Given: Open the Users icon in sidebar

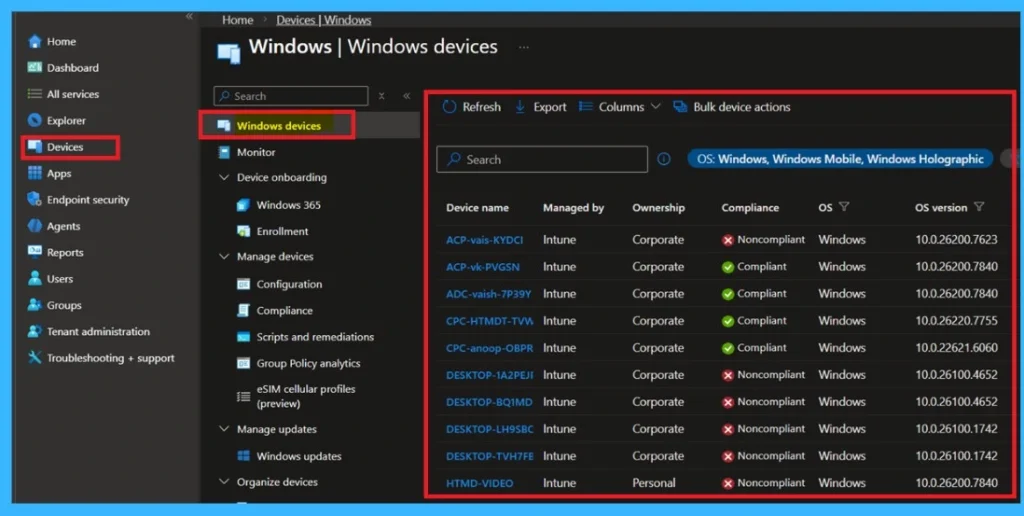Looking at the screenshot, I should coord(35,278).
